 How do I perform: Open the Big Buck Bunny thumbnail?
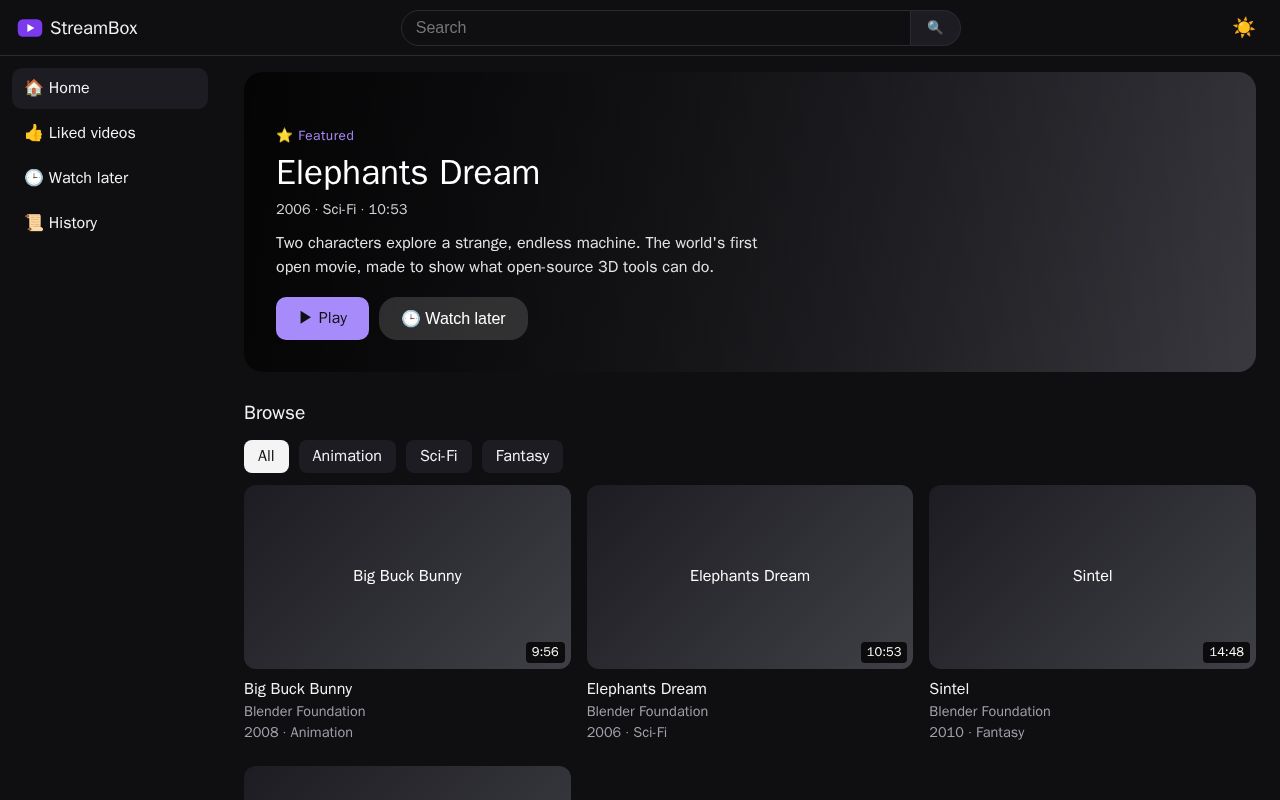point(407,577)
